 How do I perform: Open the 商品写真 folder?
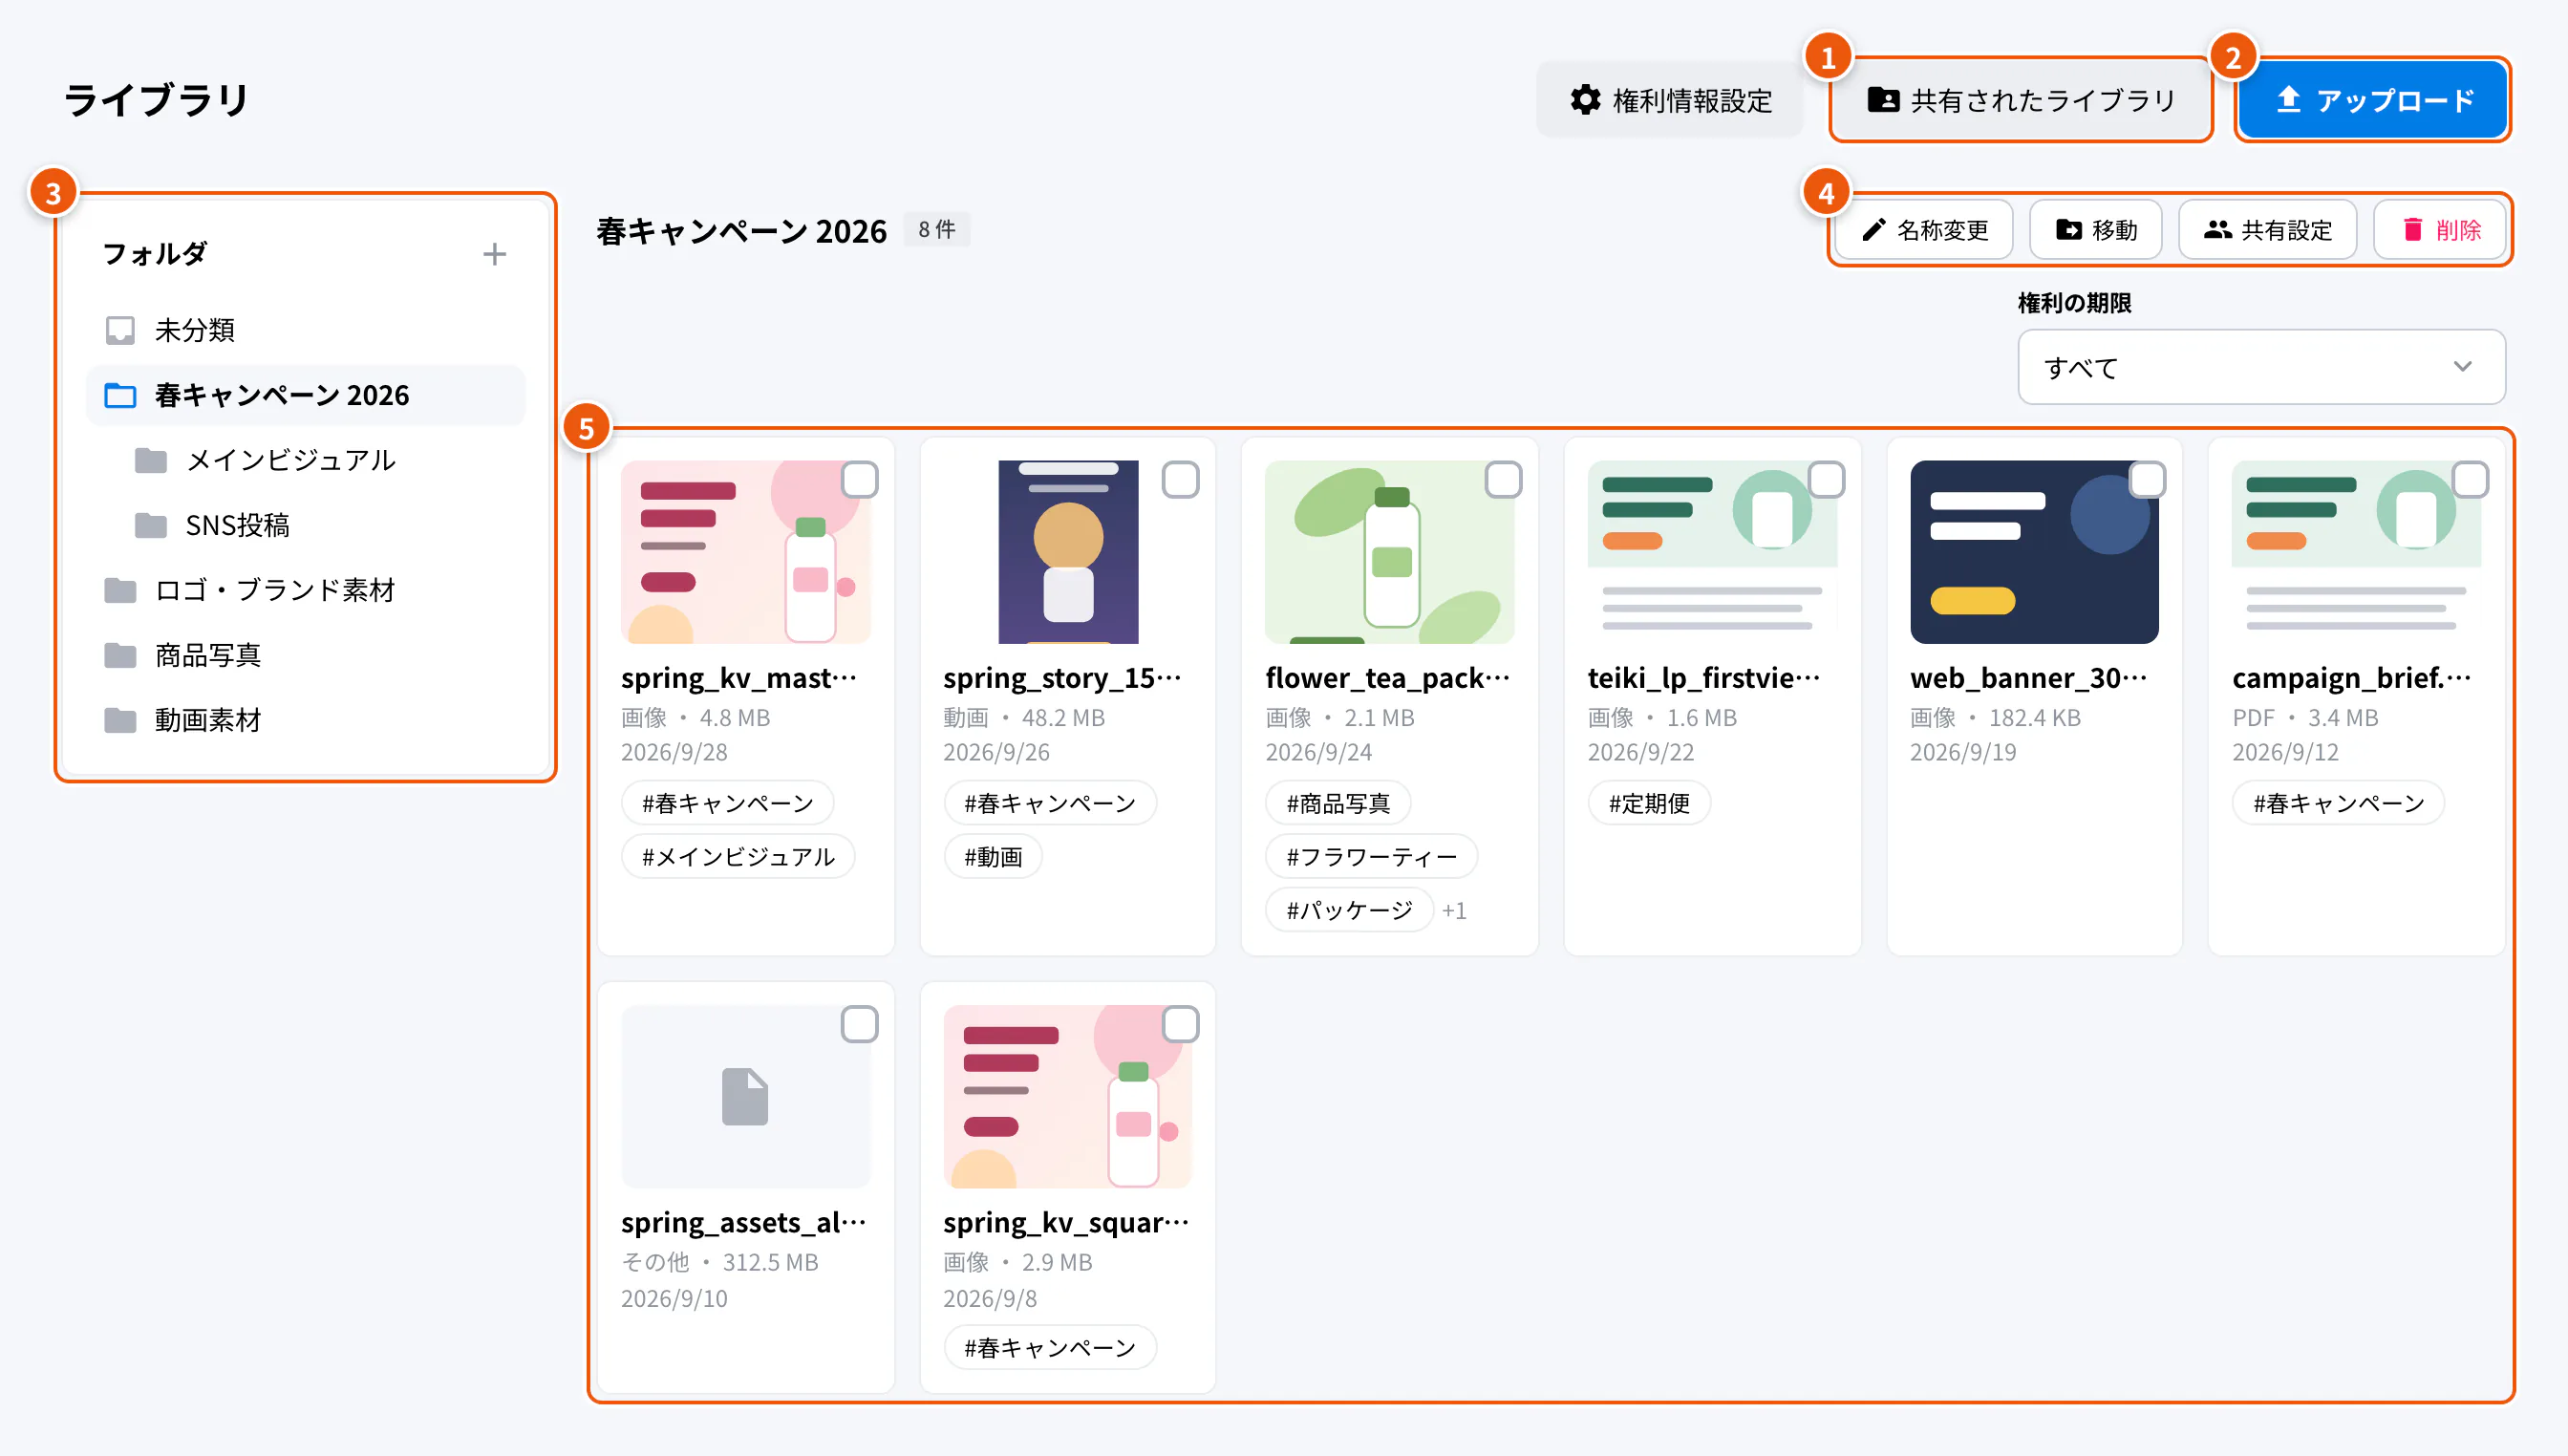coord(306,655)
